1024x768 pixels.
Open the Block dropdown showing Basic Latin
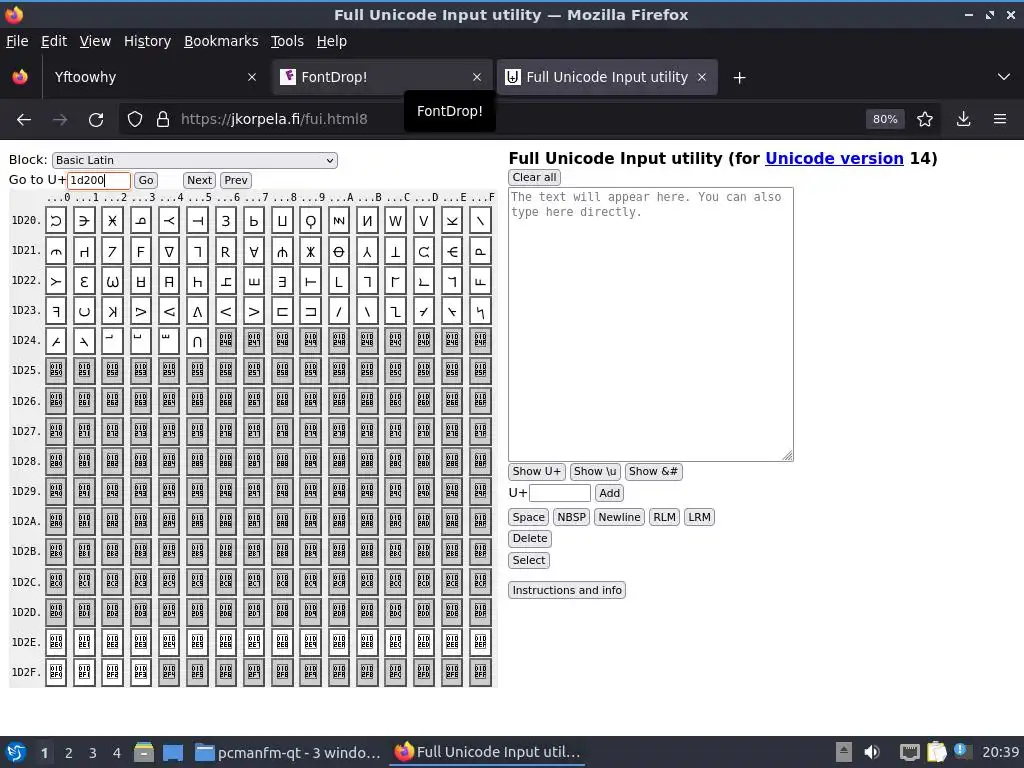(x=195, y=160)
